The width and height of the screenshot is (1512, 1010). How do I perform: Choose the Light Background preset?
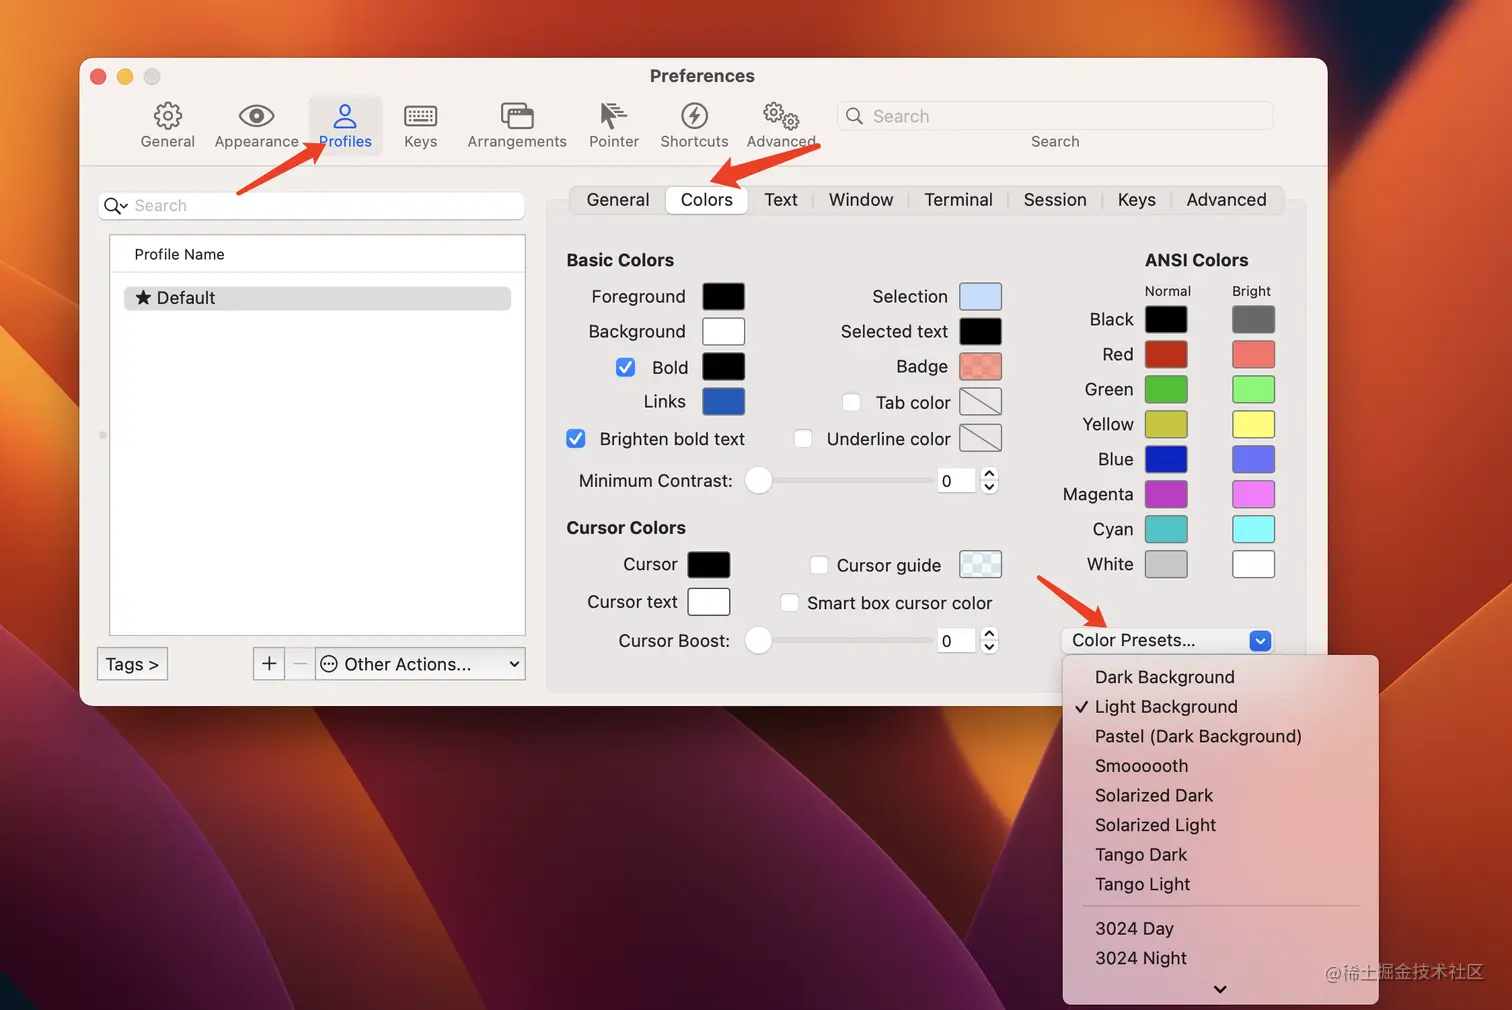[1220, 707]
